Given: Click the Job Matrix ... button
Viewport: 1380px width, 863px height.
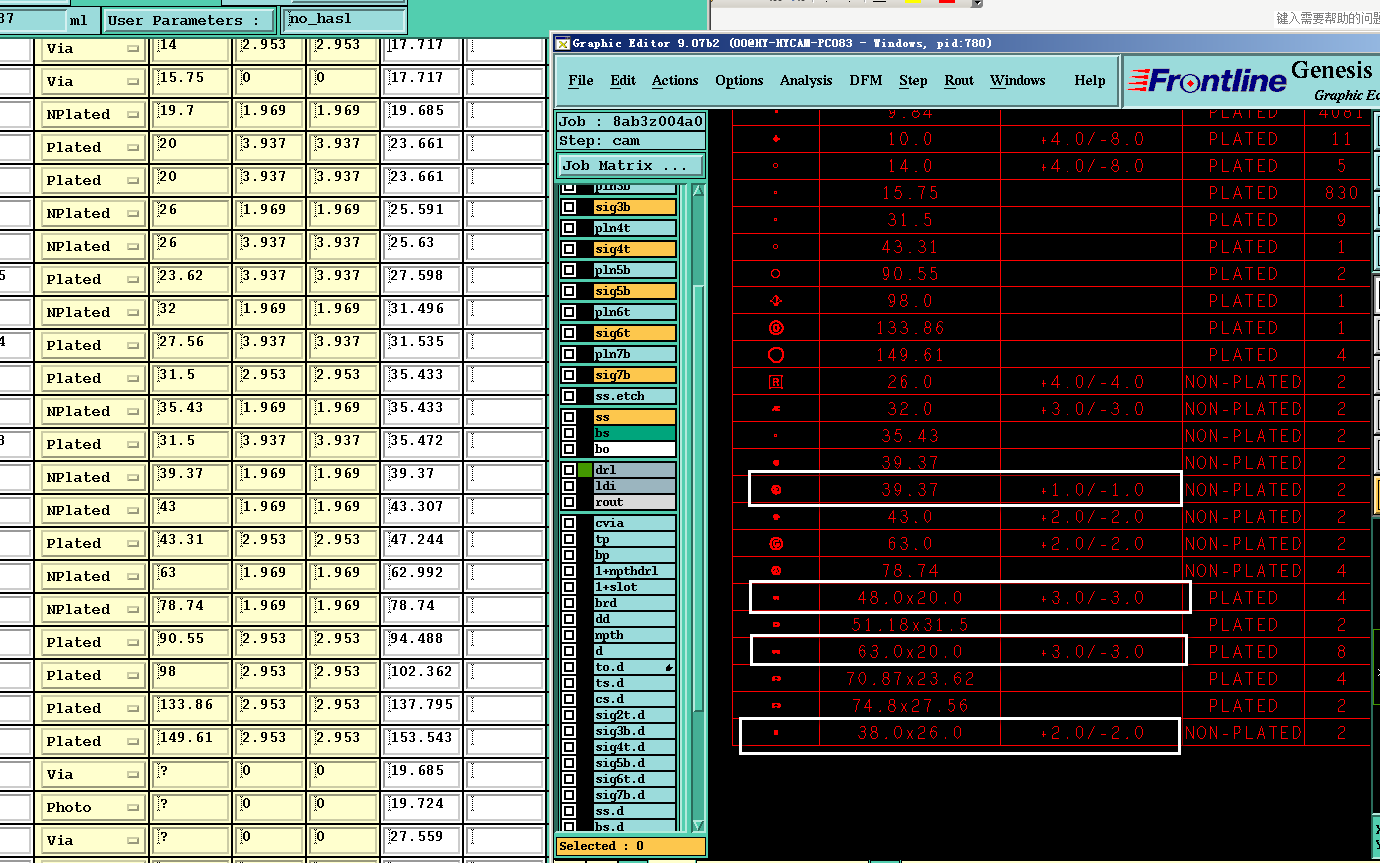Looking at the screenshot, I should tap(631, 166).
